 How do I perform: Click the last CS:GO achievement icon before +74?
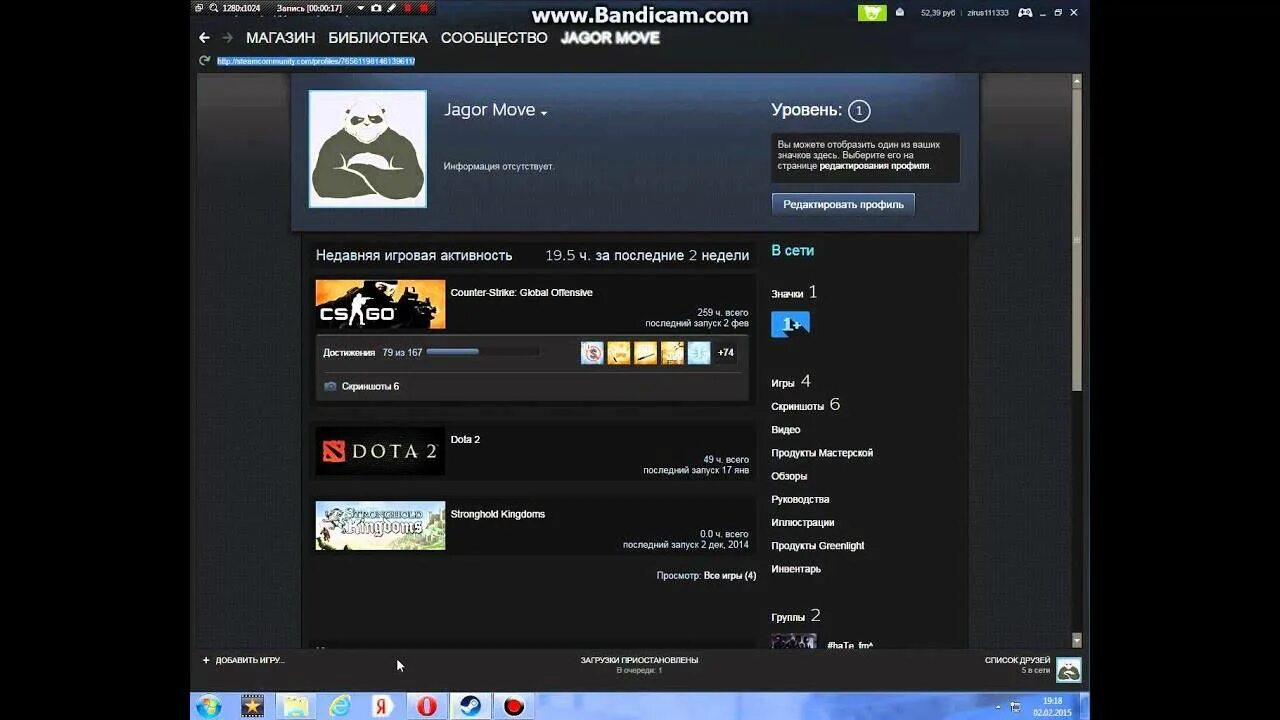coord(699,353)
